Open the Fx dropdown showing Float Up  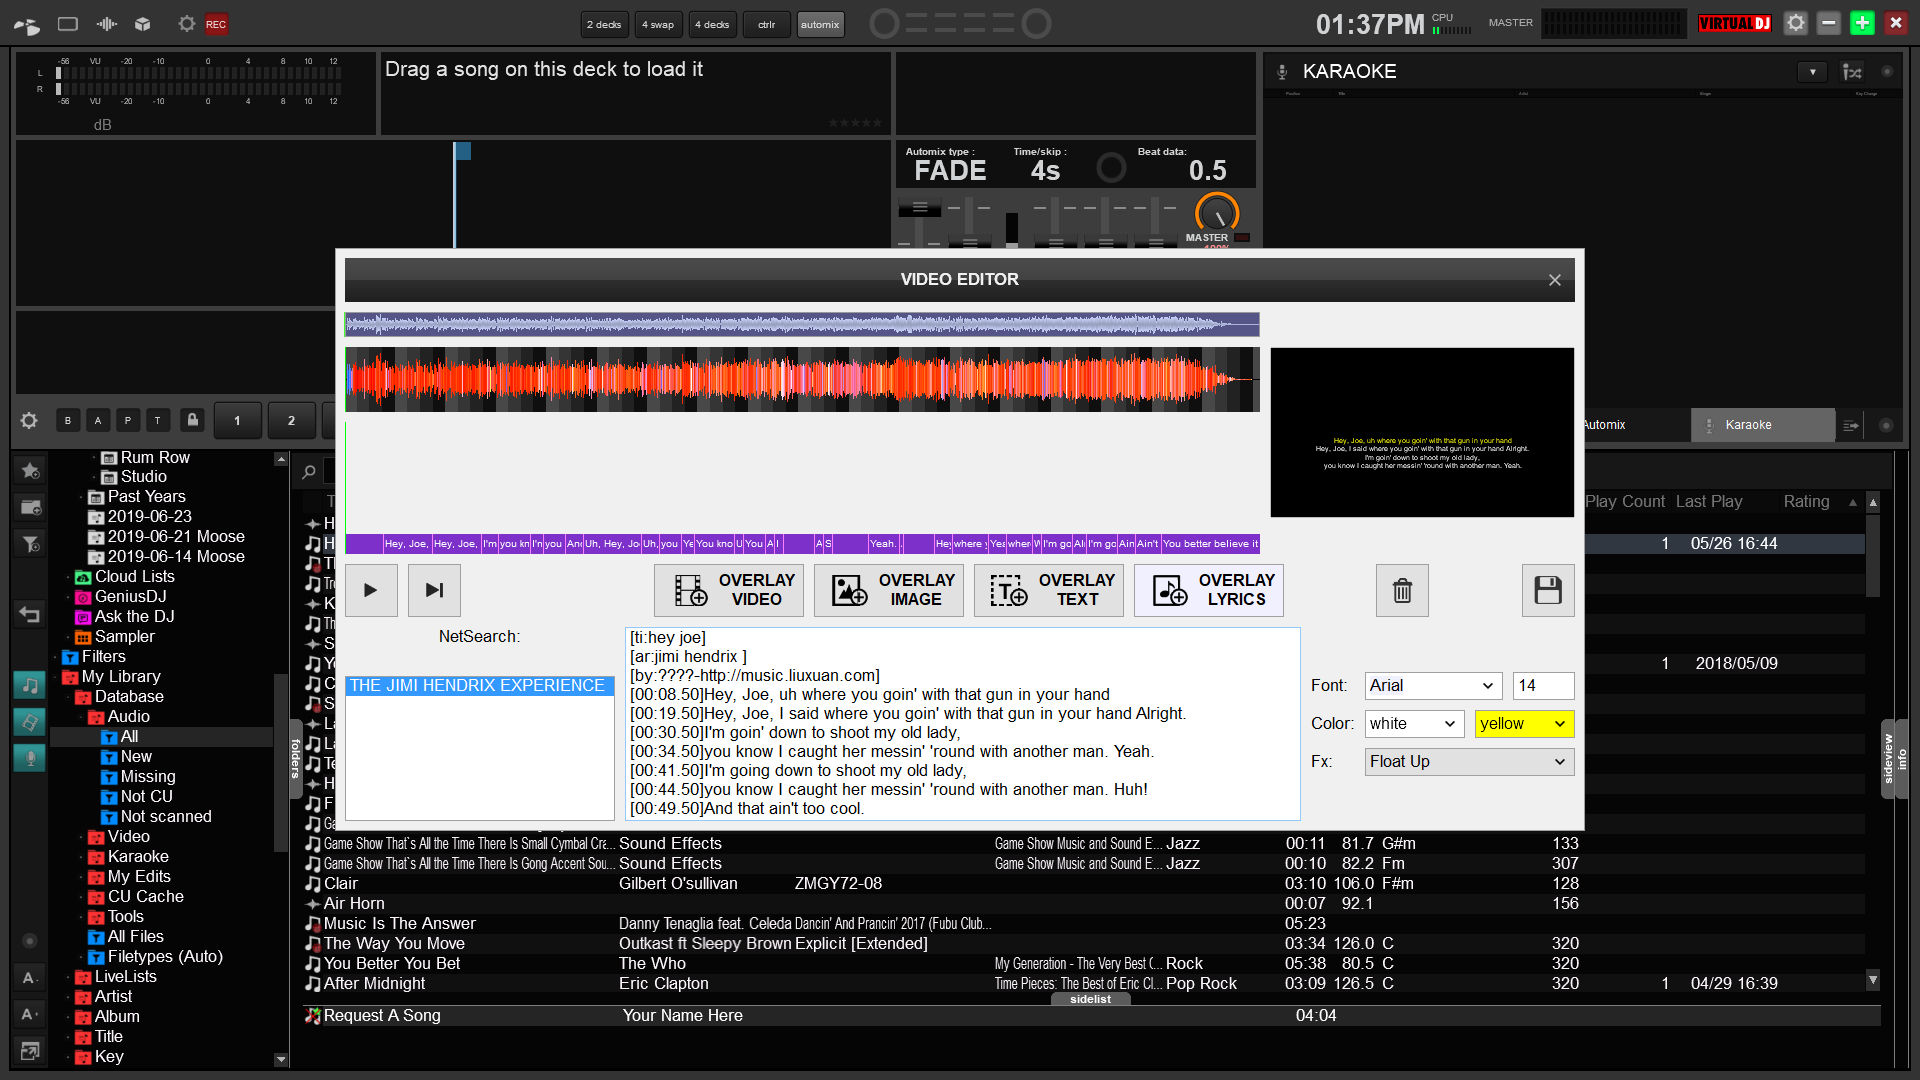coord(1468,761)
